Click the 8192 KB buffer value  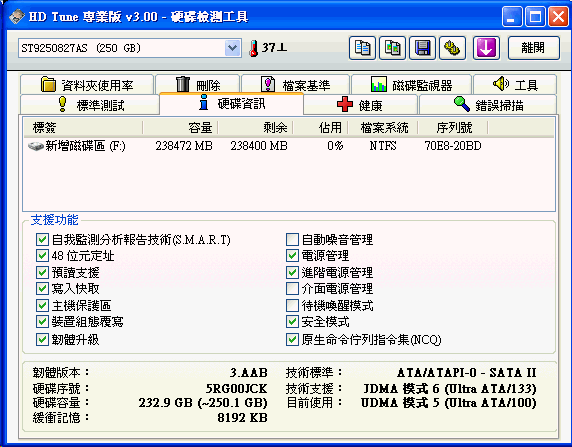tap(242, 418)
